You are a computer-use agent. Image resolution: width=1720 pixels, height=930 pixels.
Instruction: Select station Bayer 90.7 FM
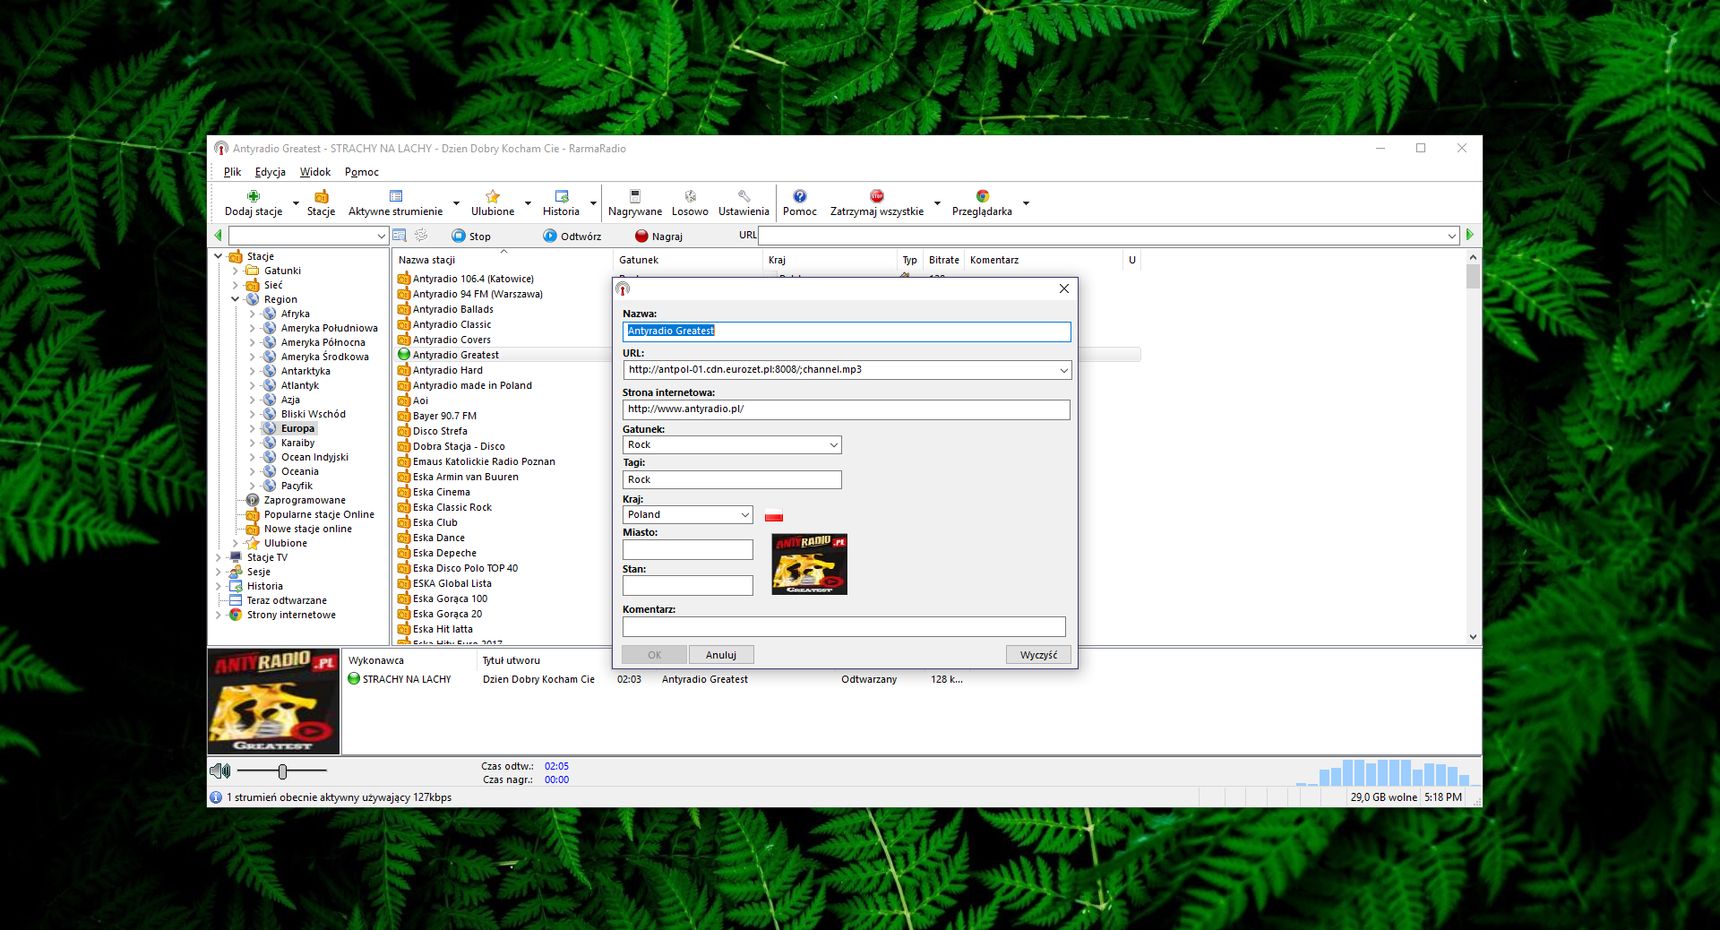444,416
